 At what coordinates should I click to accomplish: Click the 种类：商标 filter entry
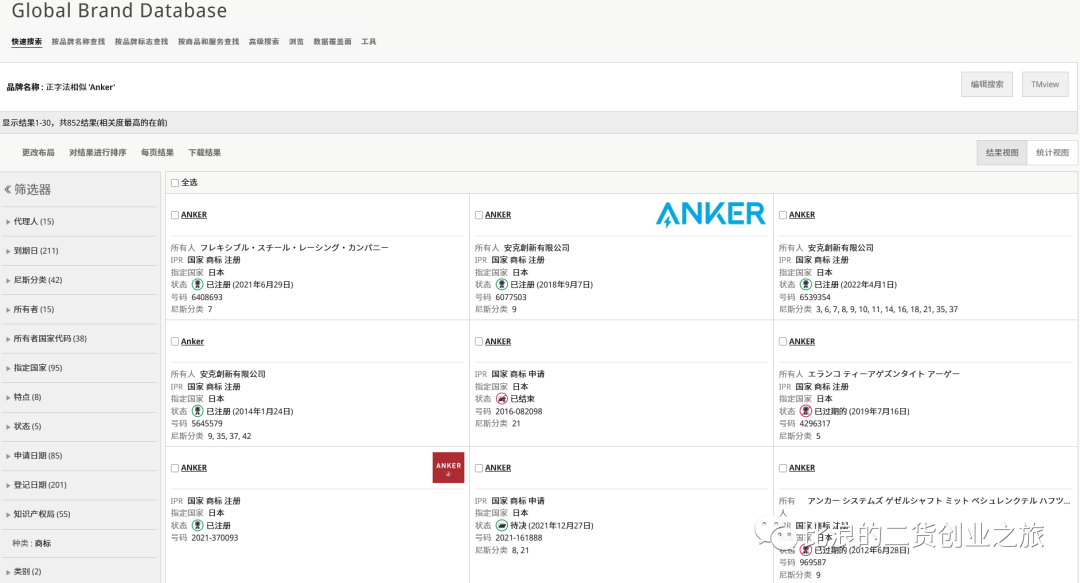click(32, 543)
